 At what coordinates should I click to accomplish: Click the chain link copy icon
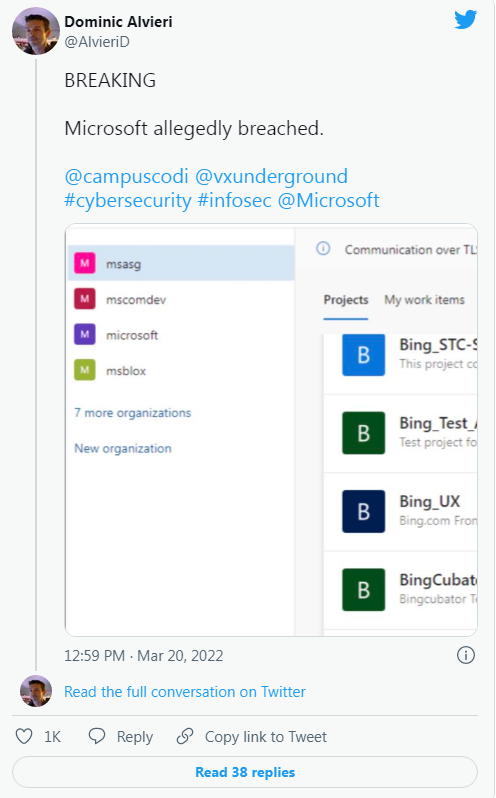point(185,736)
